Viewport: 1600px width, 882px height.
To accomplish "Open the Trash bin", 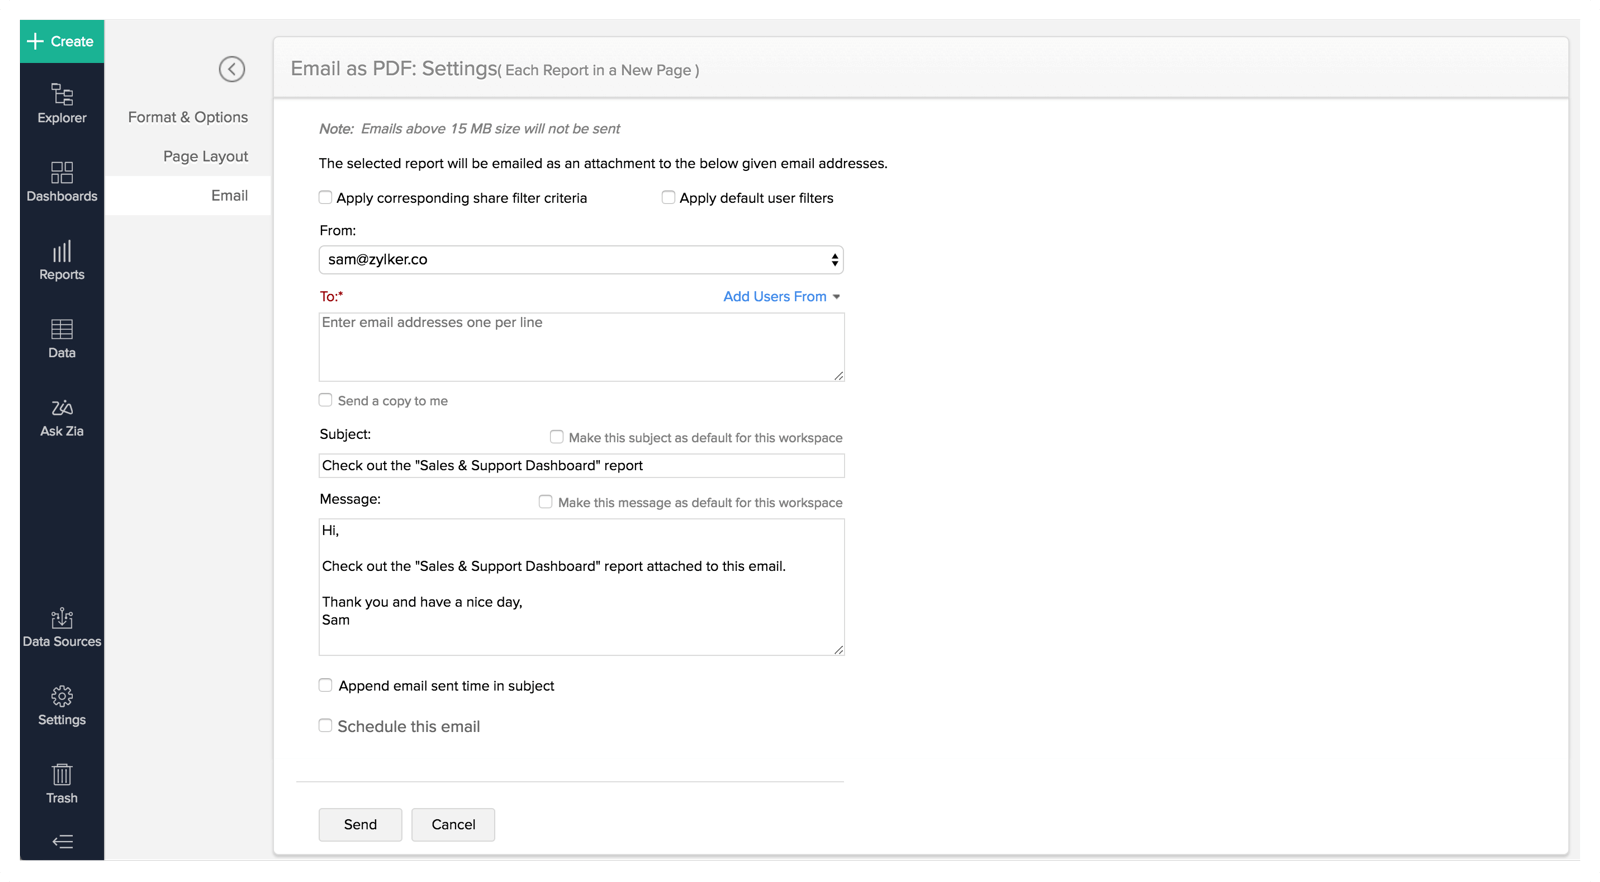I will pos(62,775).
